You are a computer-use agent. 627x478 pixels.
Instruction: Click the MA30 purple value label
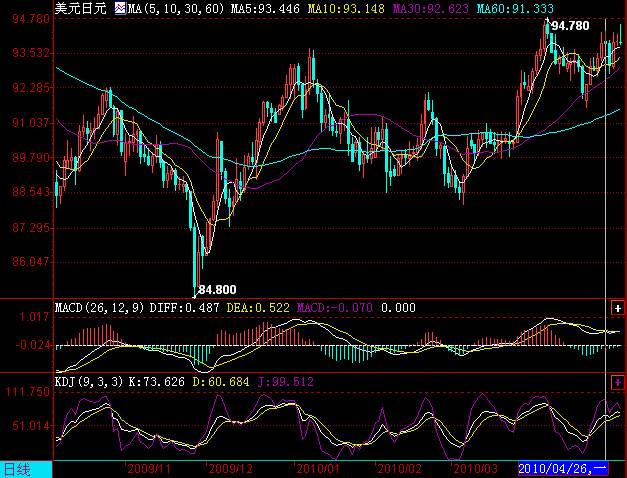(431, 8)
